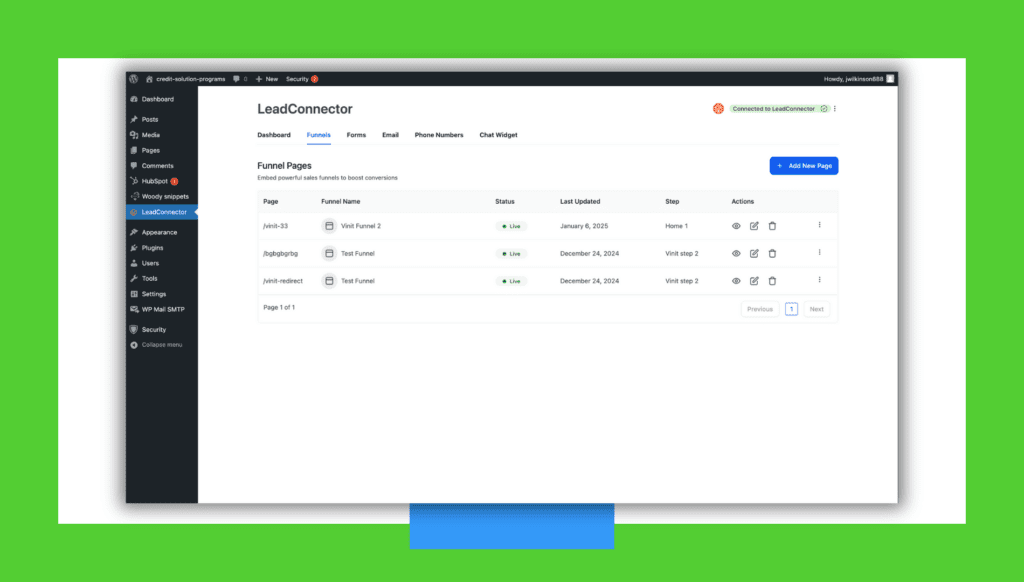Select page 1 in pagination
The height and width of the screenshot is (582, 1024).
click(x=792, y=309)
